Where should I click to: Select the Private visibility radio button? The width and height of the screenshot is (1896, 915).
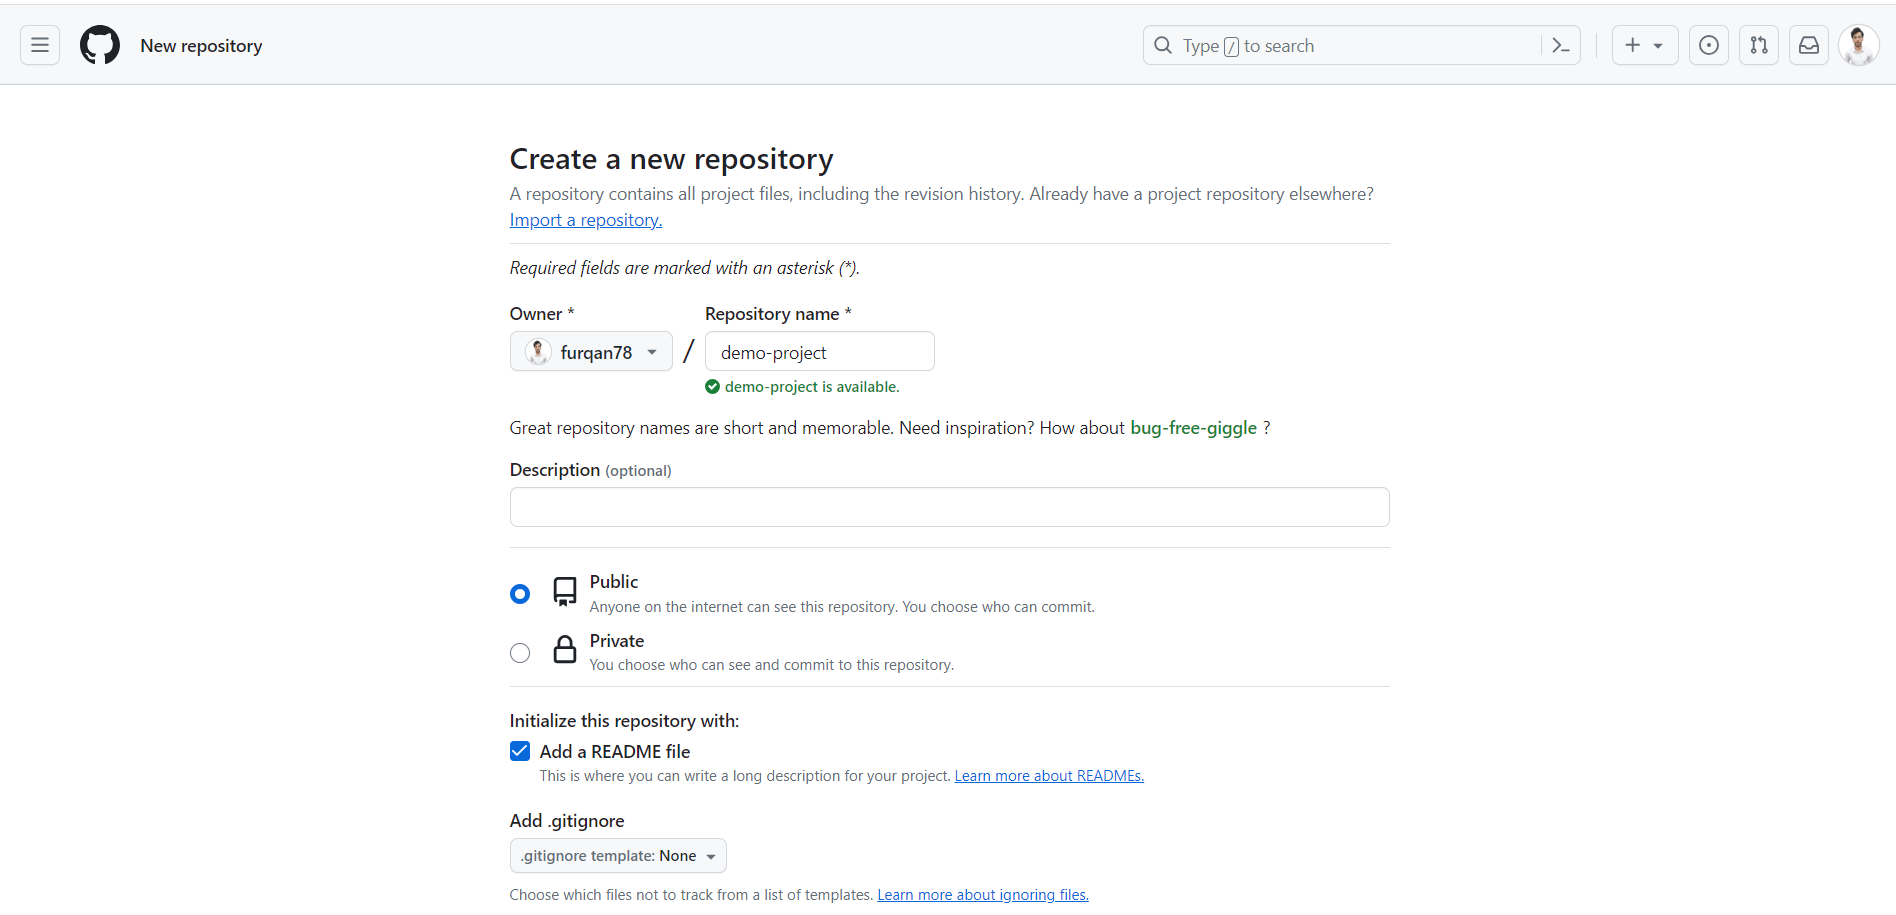point(520,653)
